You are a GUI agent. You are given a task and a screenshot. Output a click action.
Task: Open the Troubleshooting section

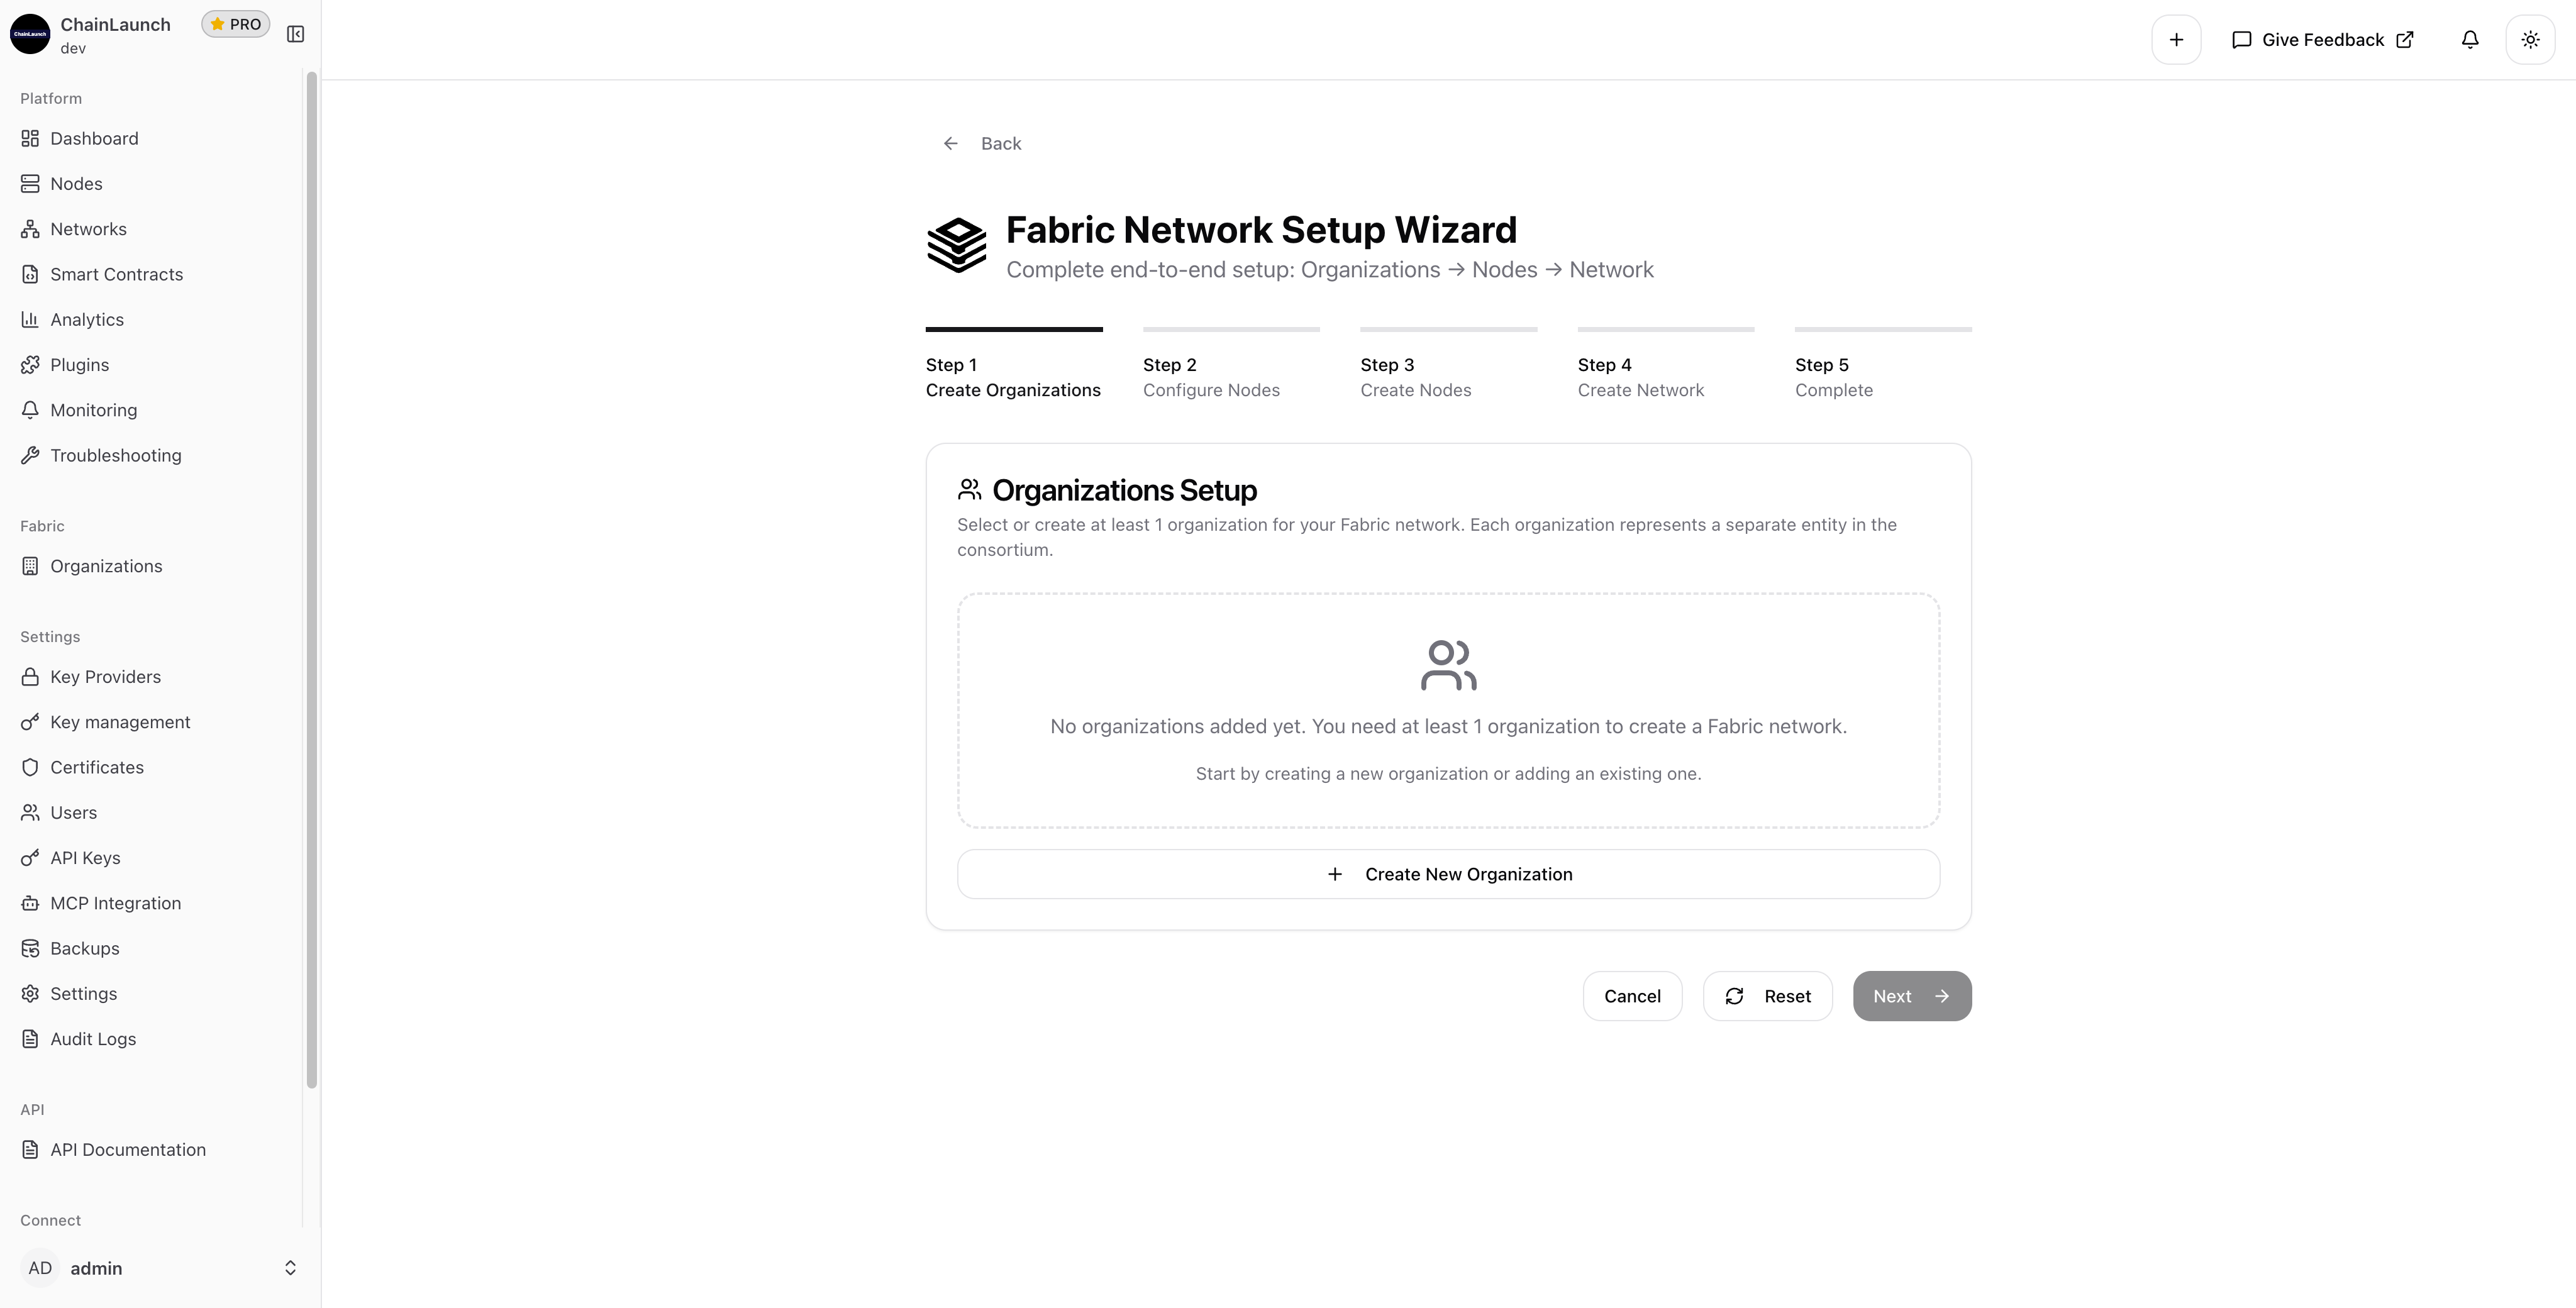[x=115, y=455]
